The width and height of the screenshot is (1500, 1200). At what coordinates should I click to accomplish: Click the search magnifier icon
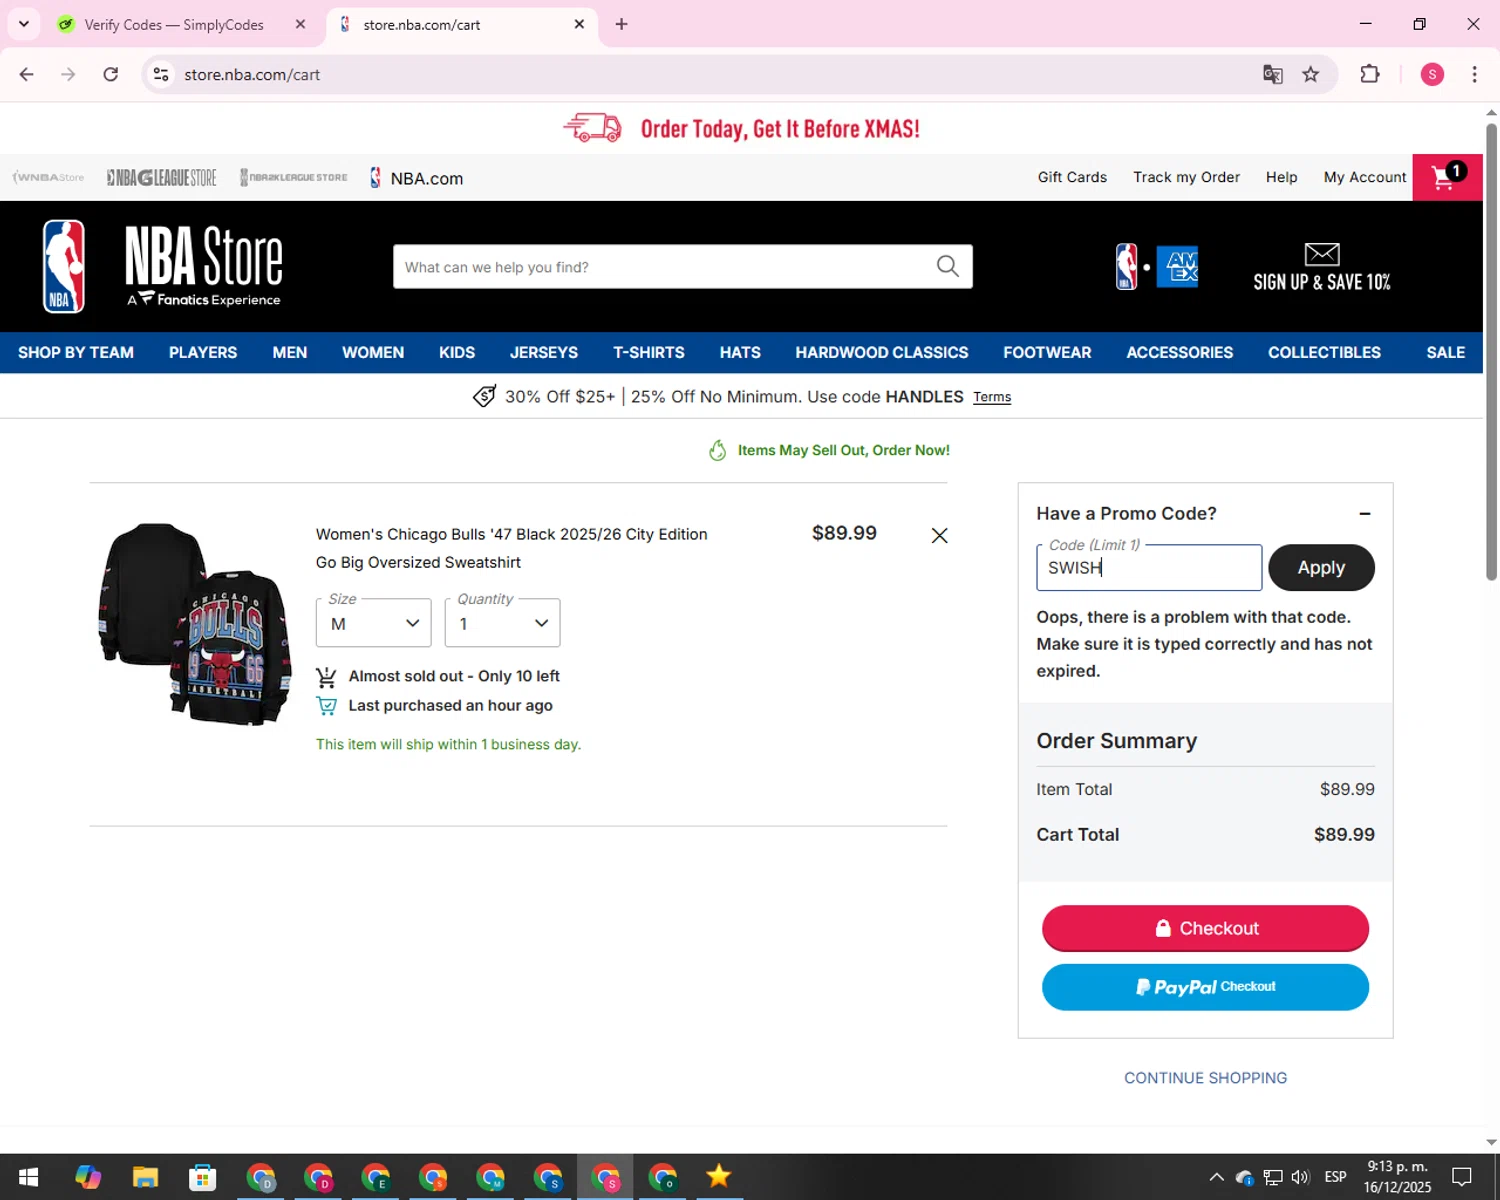pyautogui.click(x=947, y=266)
